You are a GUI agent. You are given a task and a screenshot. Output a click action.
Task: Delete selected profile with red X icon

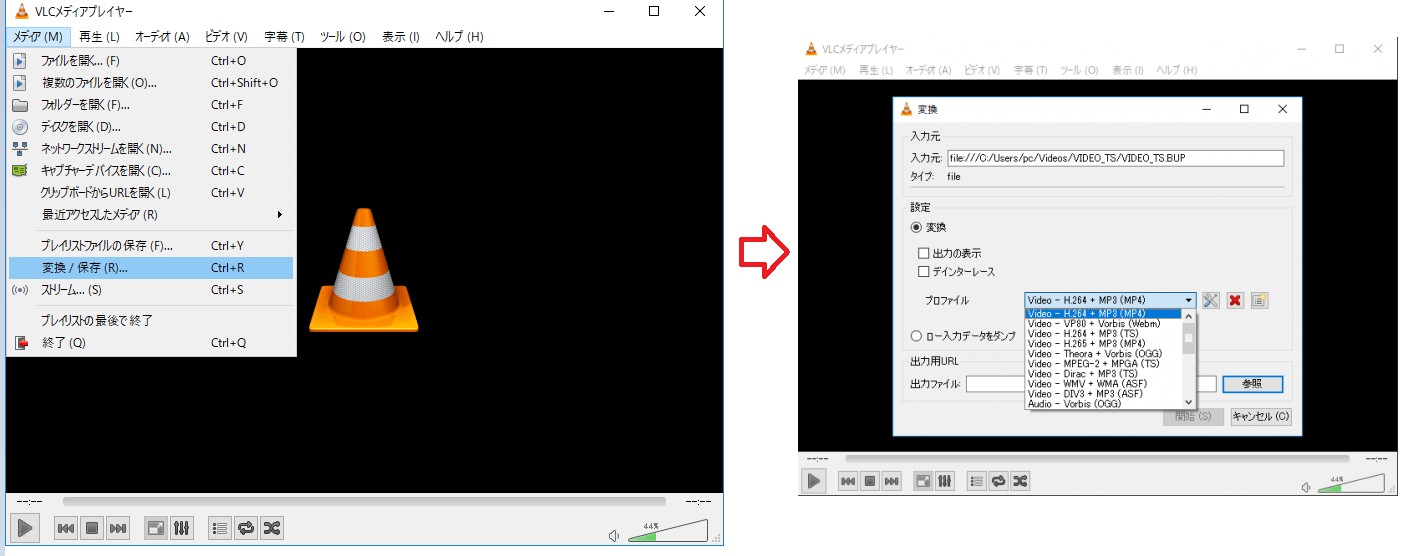click(1235, 300)
